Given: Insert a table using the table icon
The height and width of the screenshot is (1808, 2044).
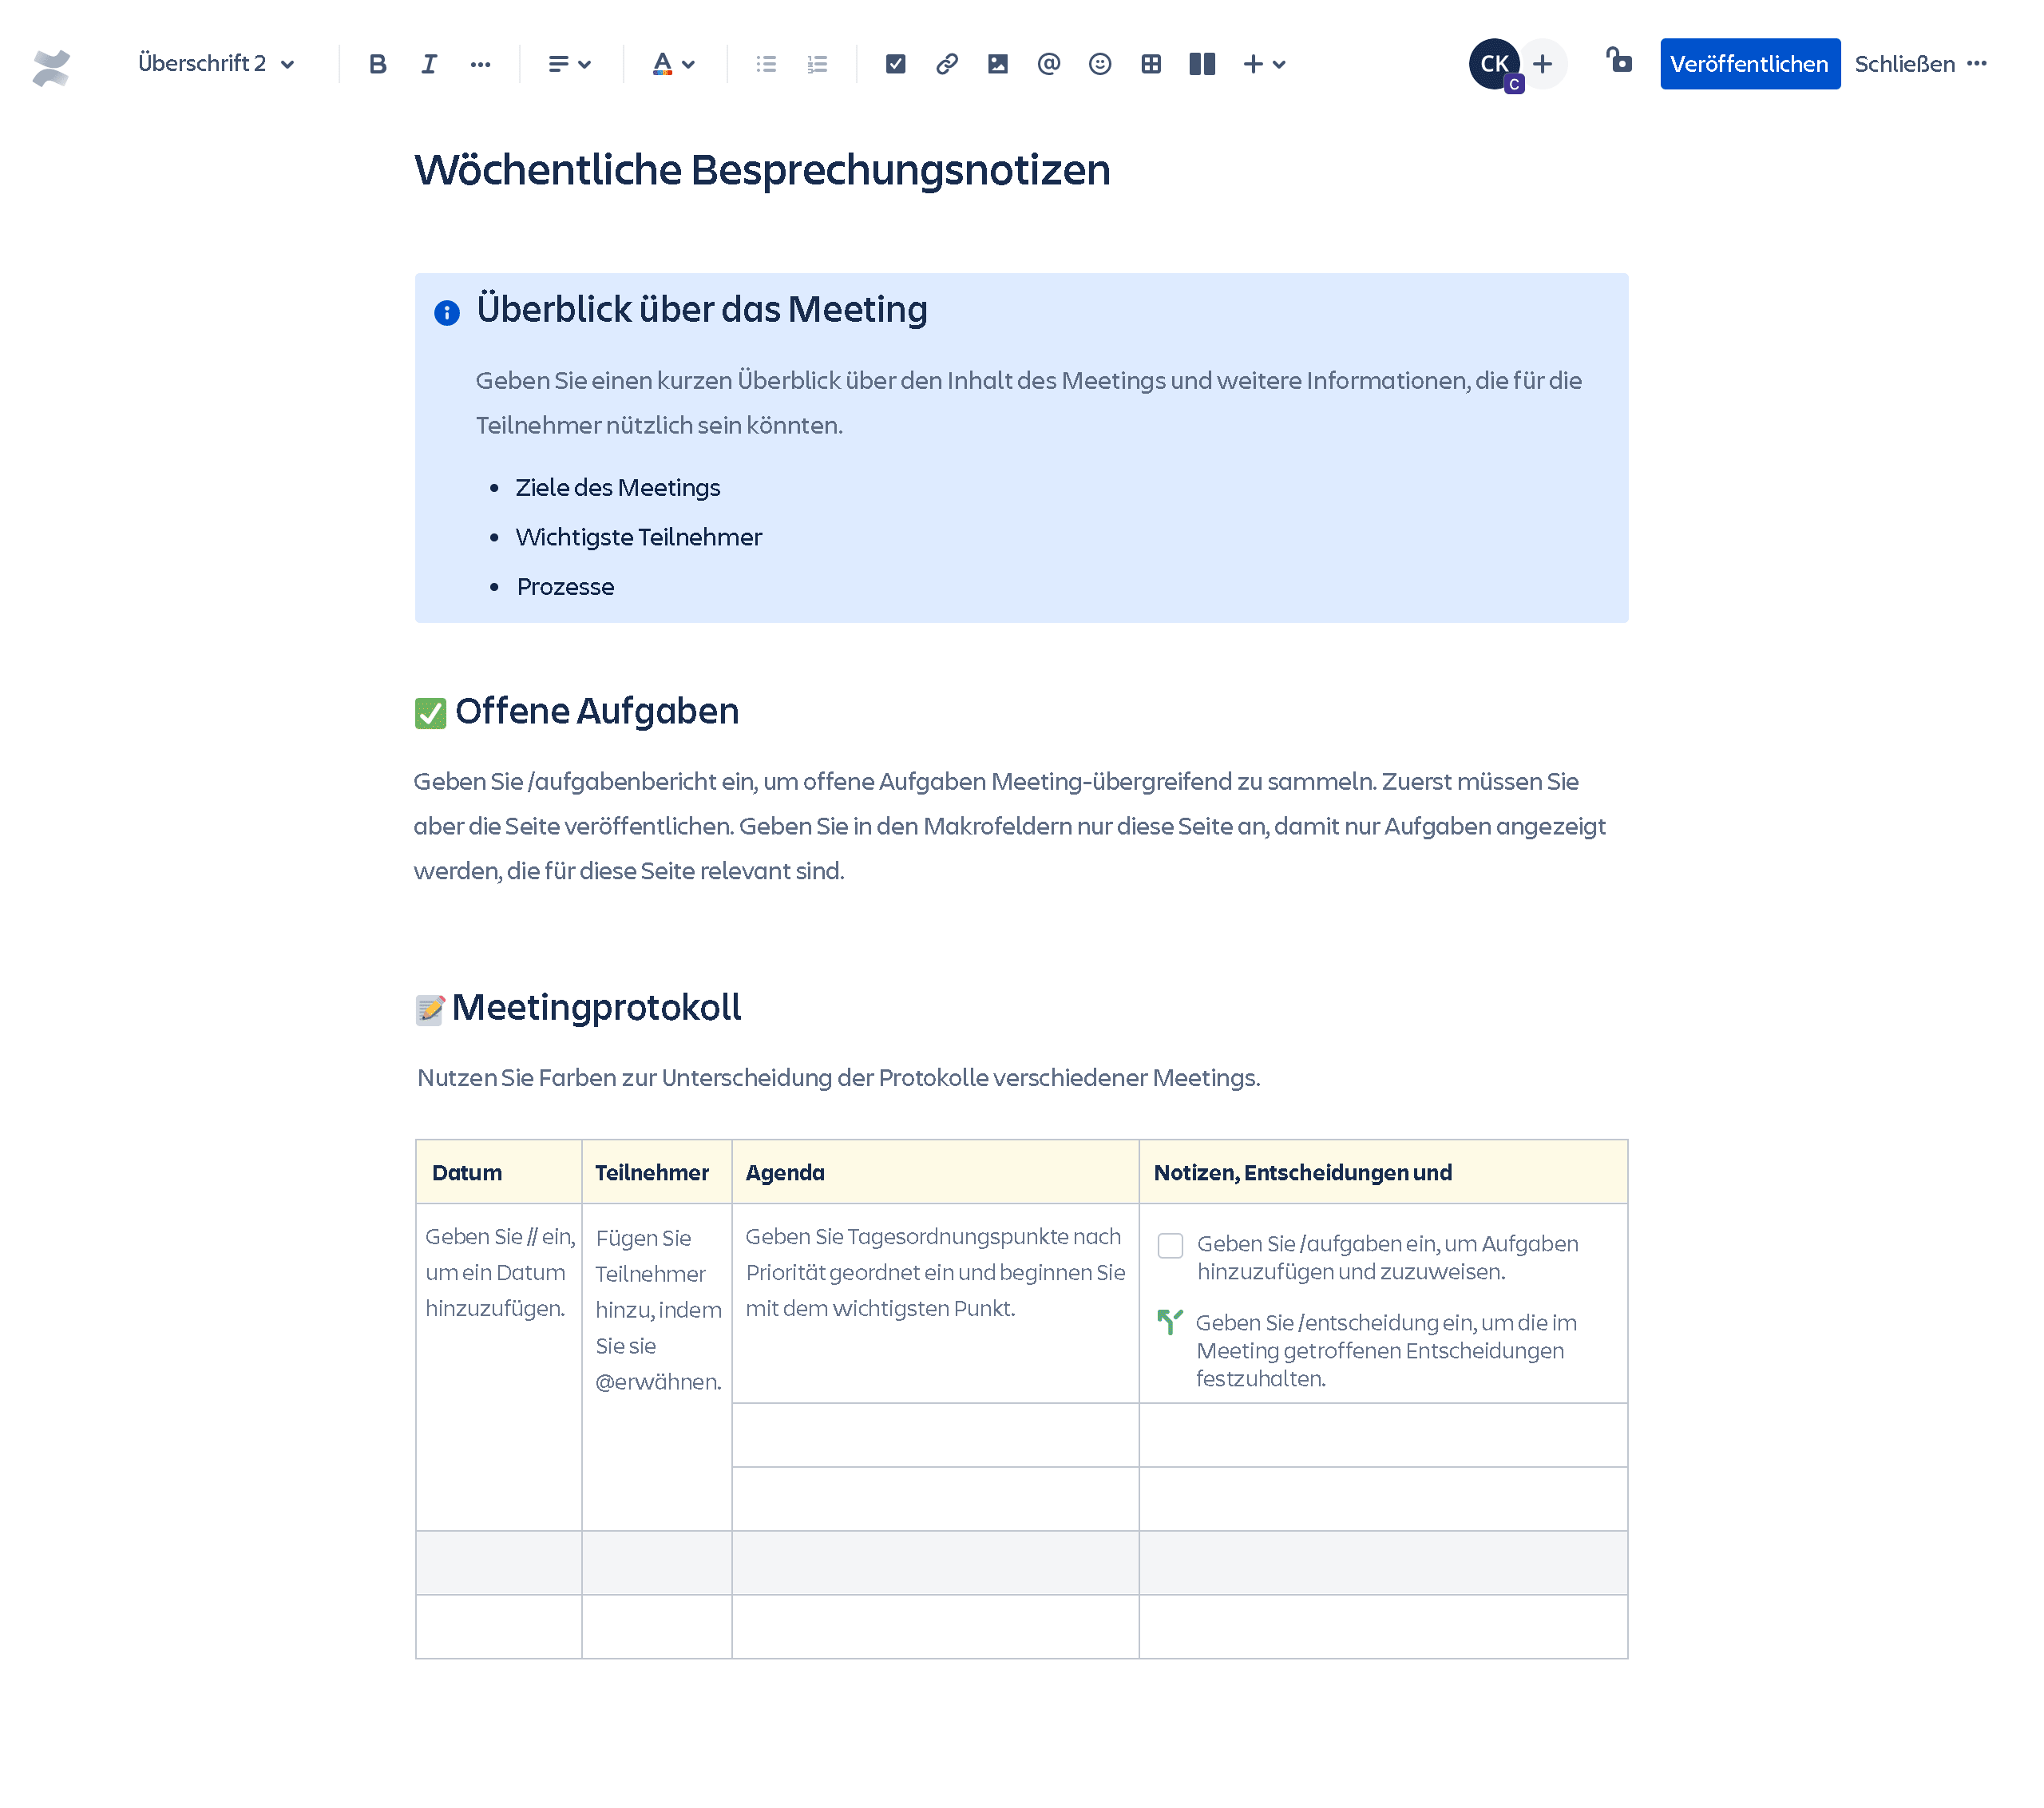Looking at the screenshot, I should pyautogui.click(x=1150, y=64).
